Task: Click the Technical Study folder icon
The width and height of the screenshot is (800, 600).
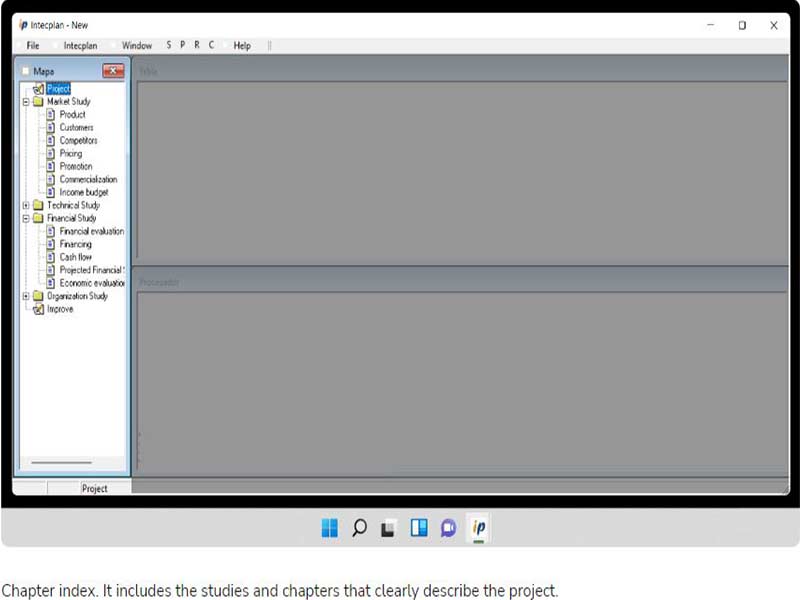Action: point(38,205)
